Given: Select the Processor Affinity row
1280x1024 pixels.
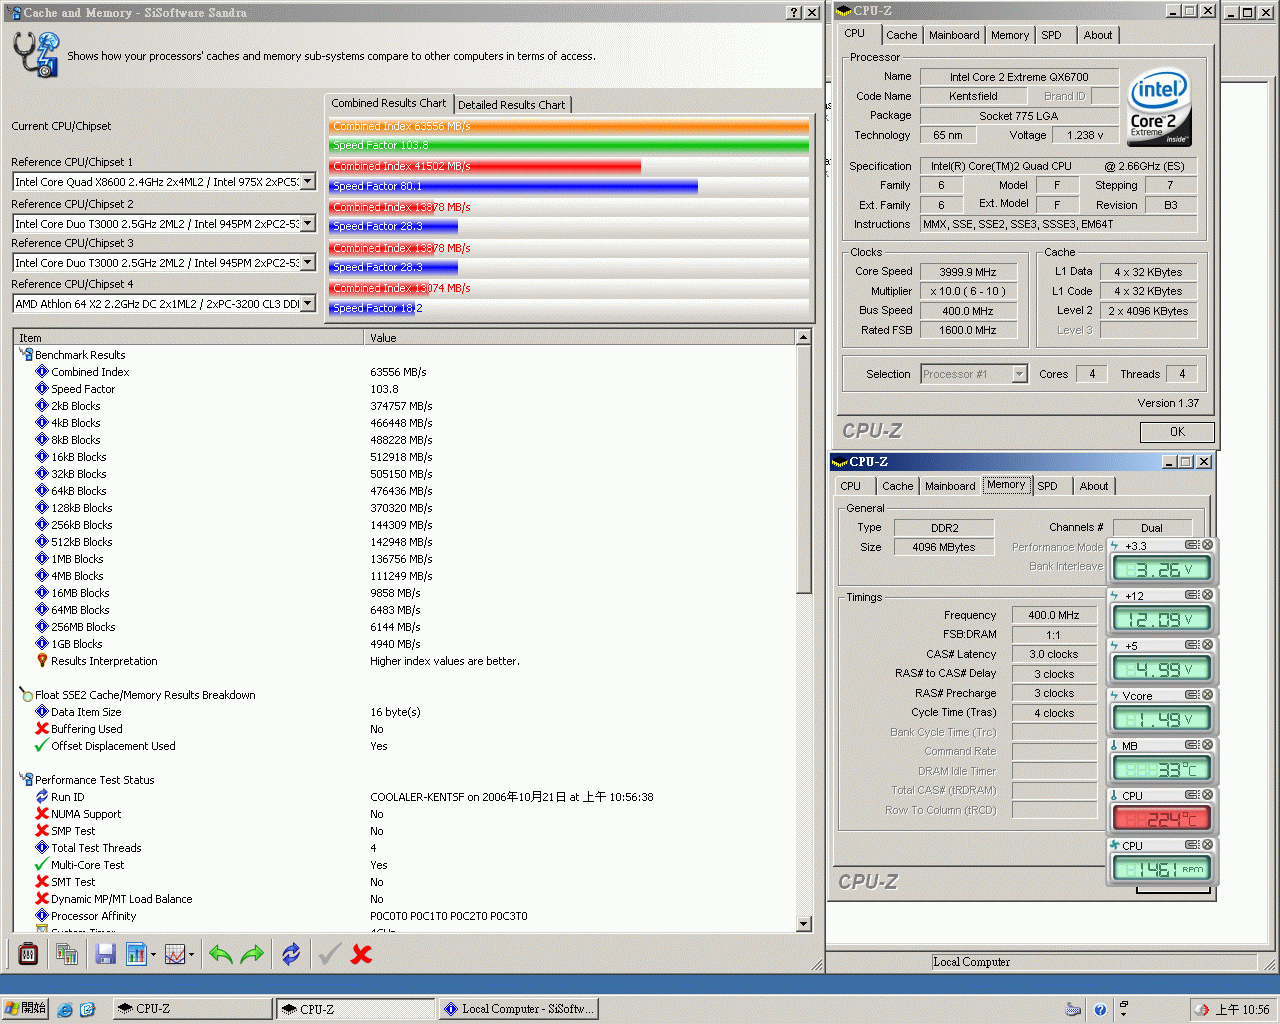Looking at the screenshot, I should [404, 916].
